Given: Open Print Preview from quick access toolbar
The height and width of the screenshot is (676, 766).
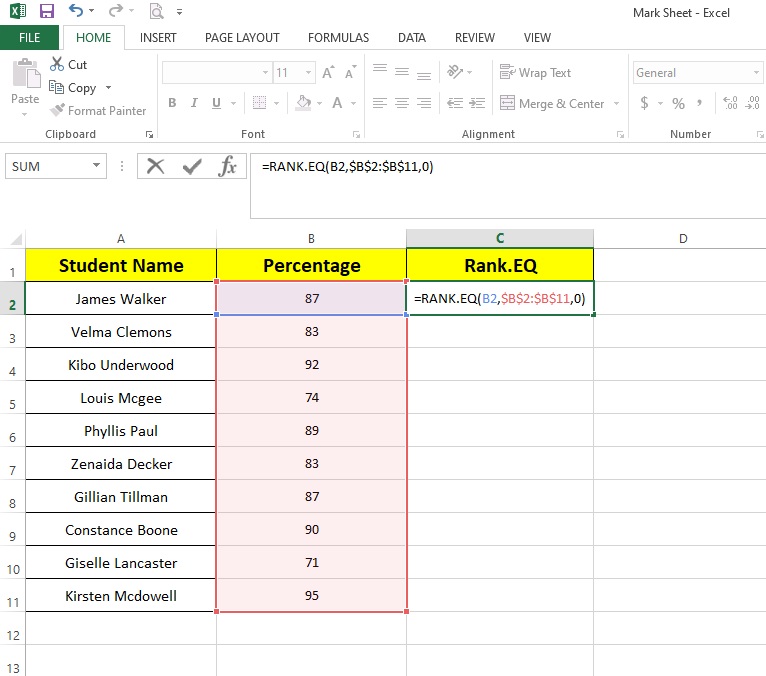Looking at the screenshot, I should 156,11.
